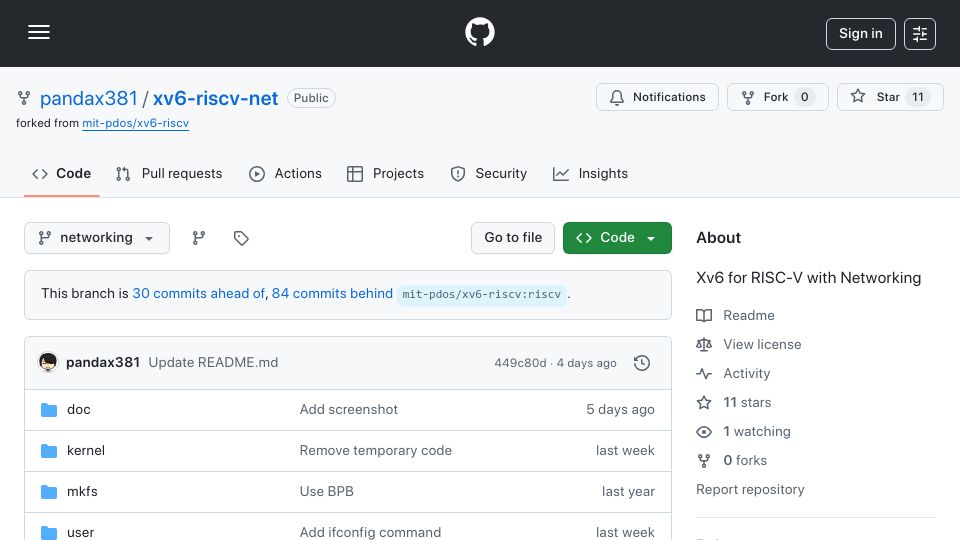
Task: Open pandax381 author link in commit row
Action: pos(103,362)
